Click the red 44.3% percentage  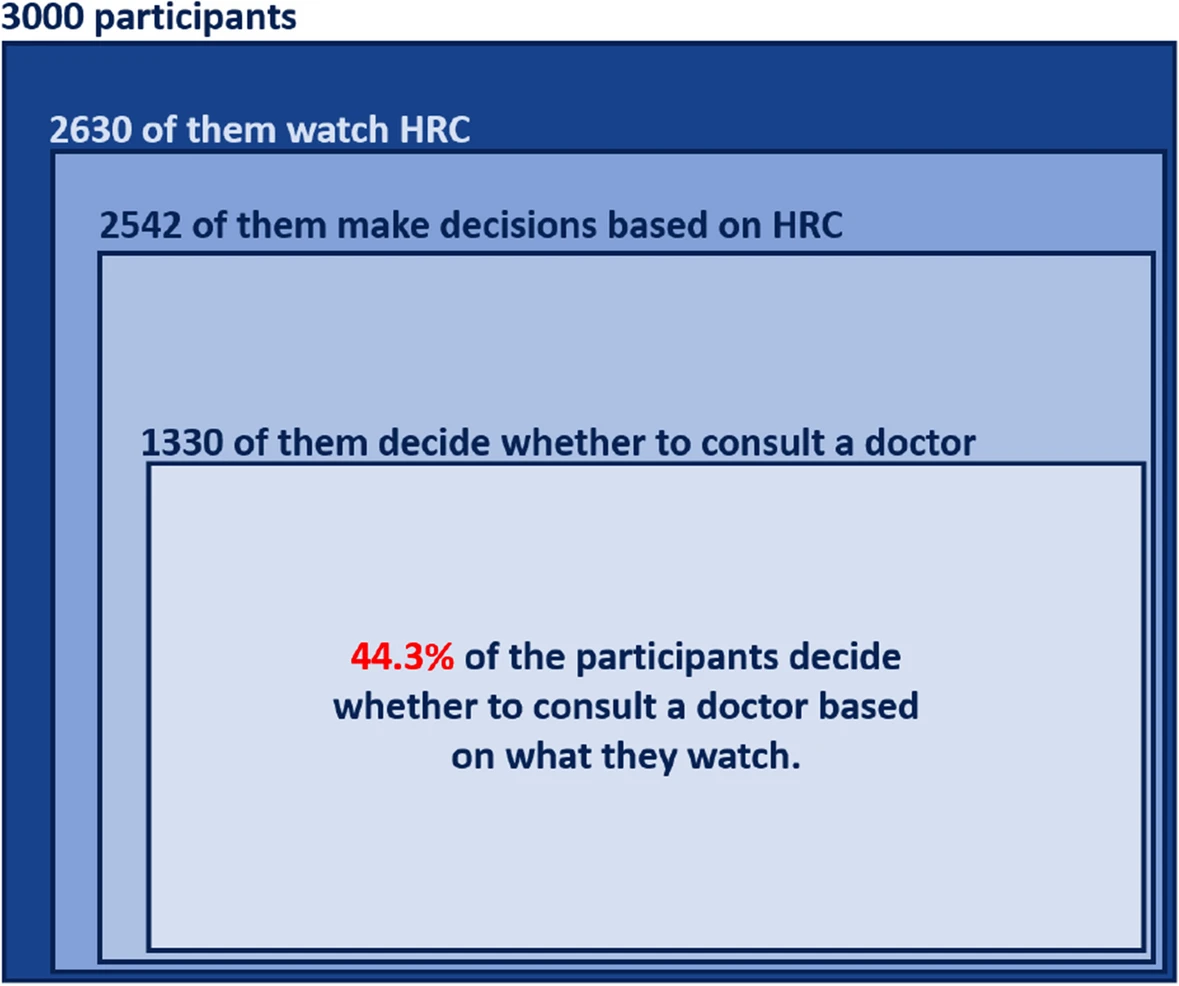click(x=402, y=657)
